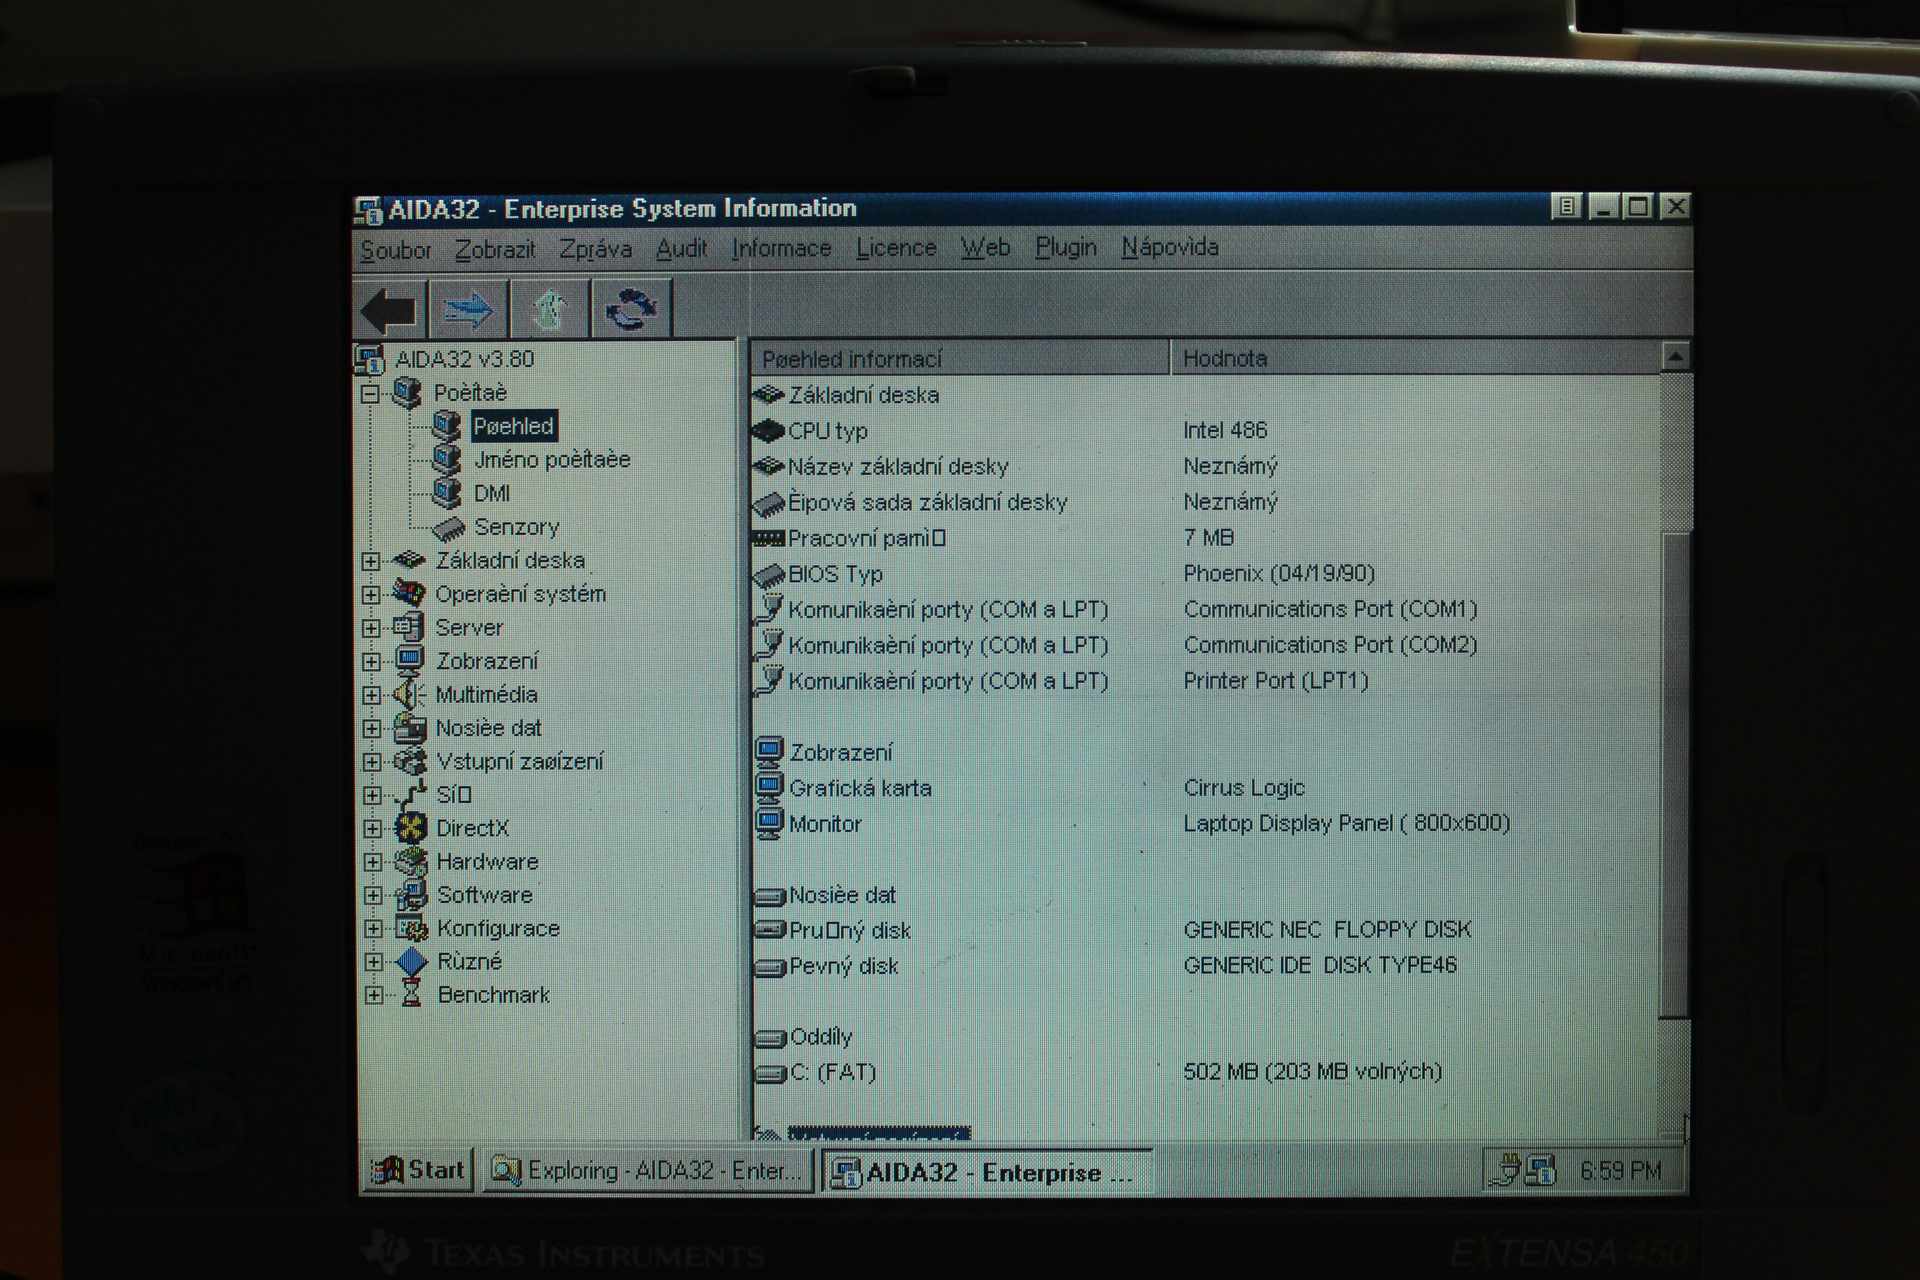Open the Audit menu

(x=681, y=248)
